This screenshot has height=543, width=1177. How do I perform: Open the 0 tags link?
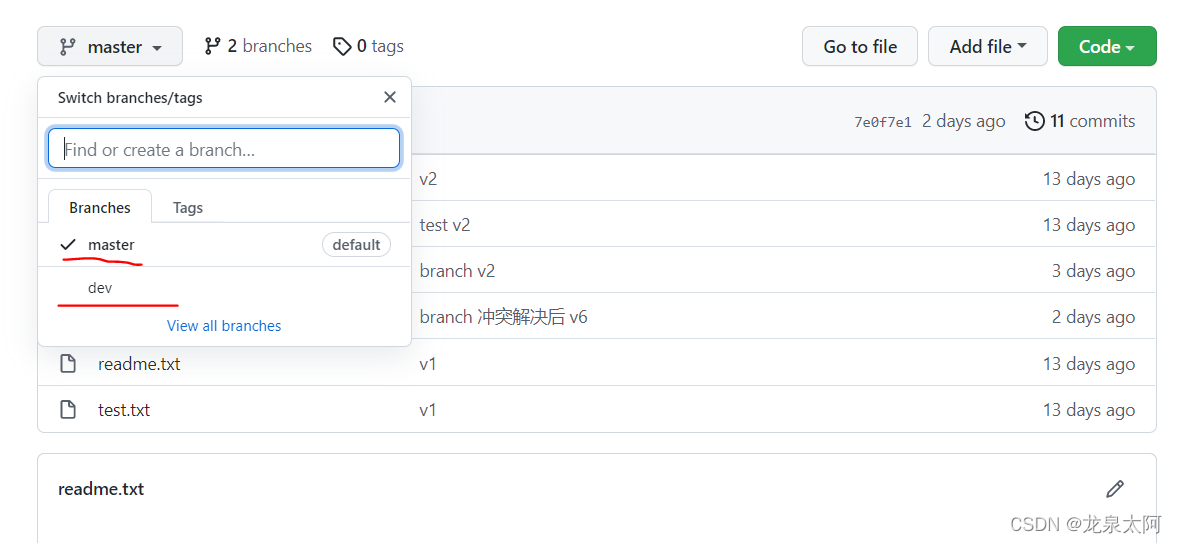coord(368,47)
